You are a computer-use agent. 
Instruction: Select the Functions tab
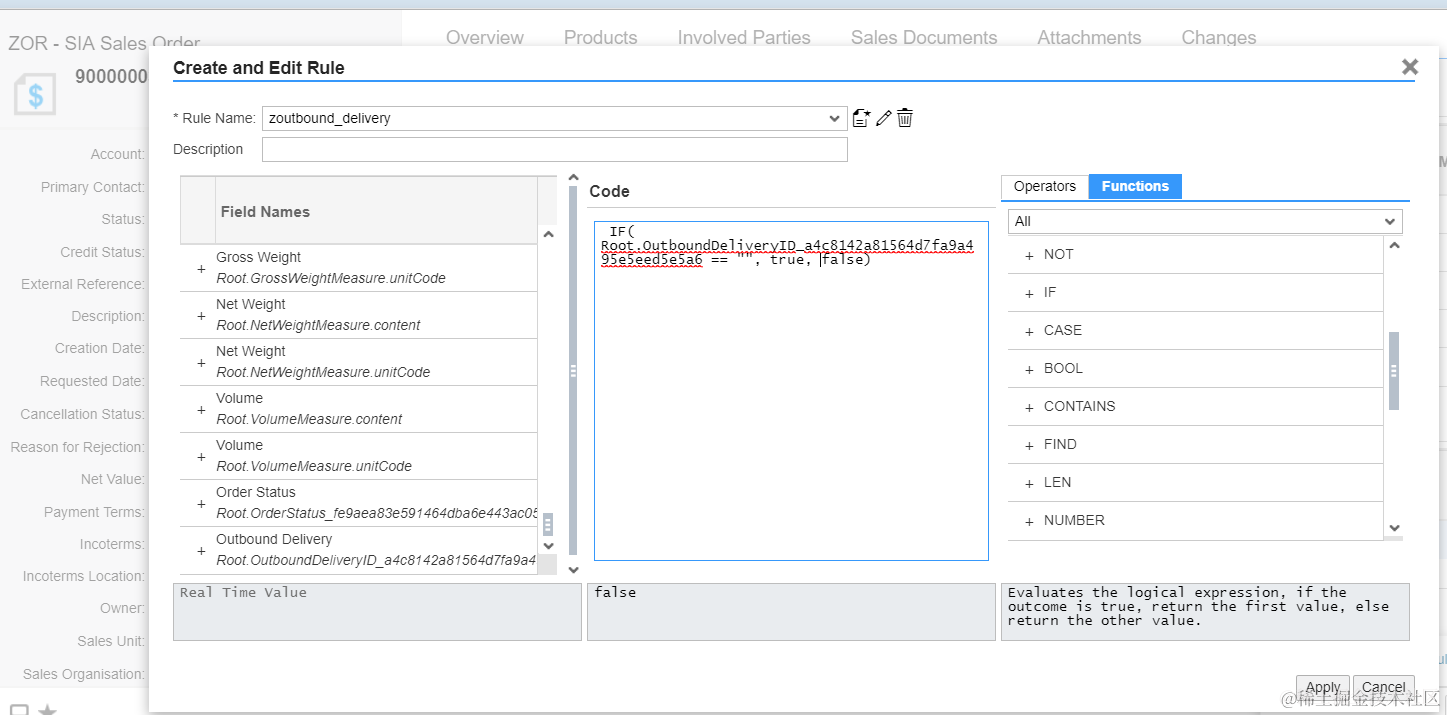[1135, 186]
